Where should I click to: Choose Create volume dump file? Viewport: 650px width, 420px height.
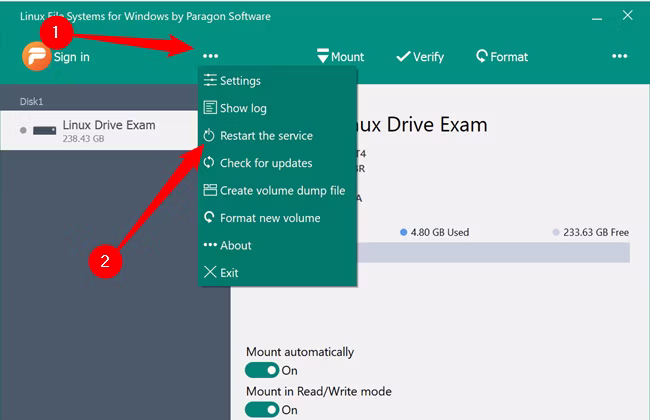[277, 190]
